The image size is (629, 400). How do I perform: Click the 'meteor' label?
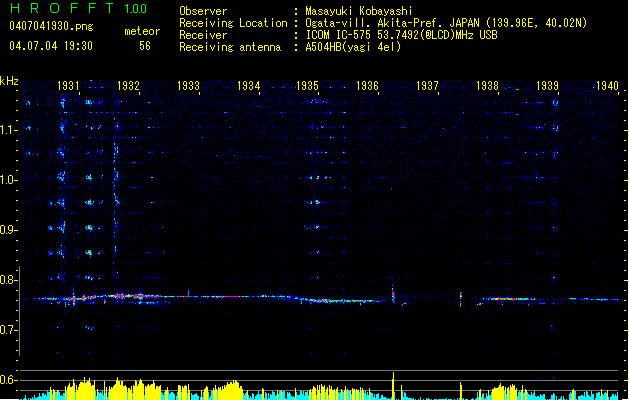click(142, 31)
